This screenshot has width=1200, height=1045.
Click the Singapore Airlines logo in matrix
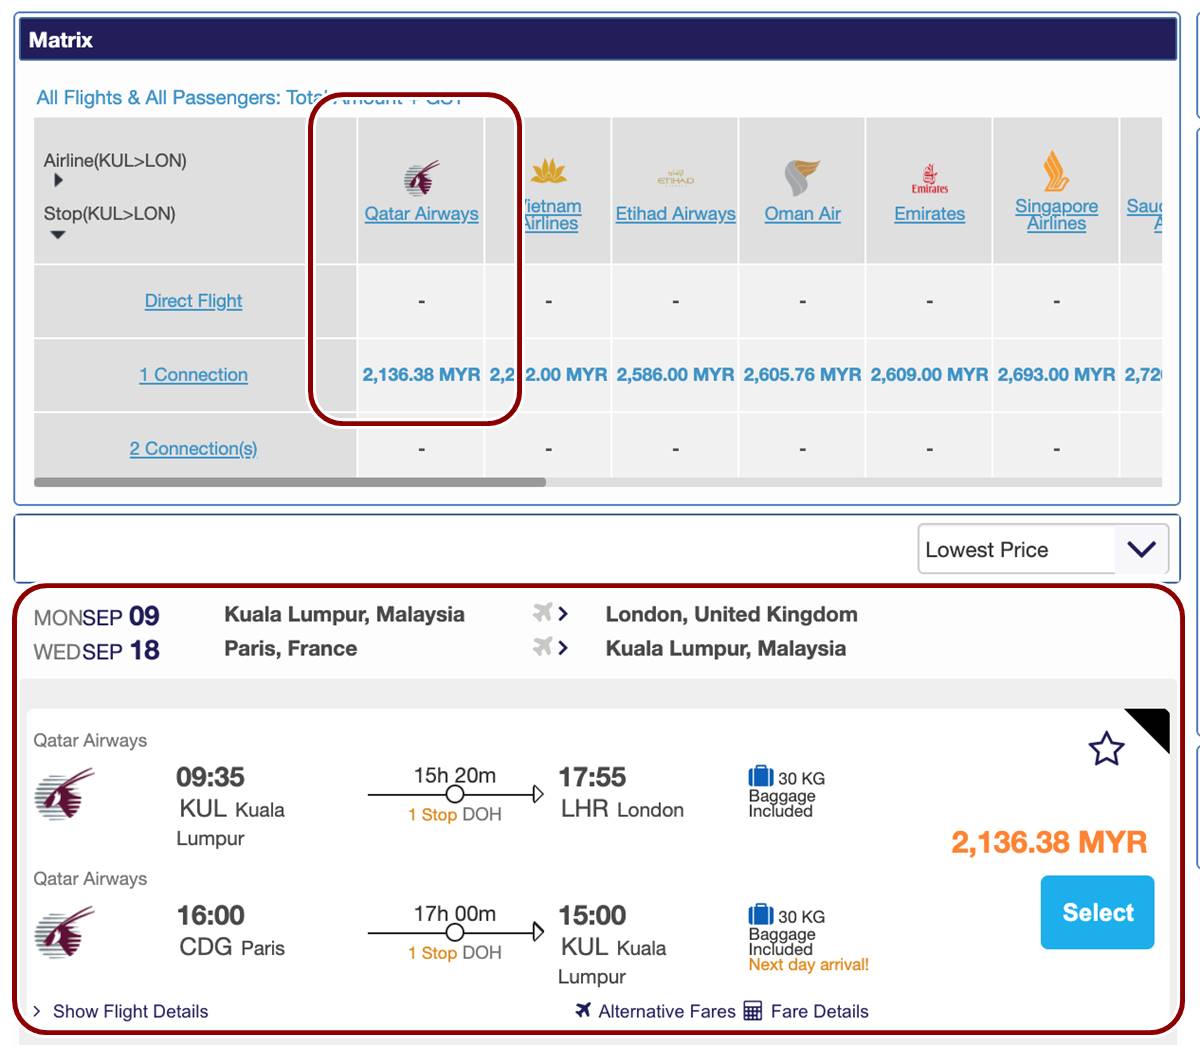click(x=1056, y=171)
